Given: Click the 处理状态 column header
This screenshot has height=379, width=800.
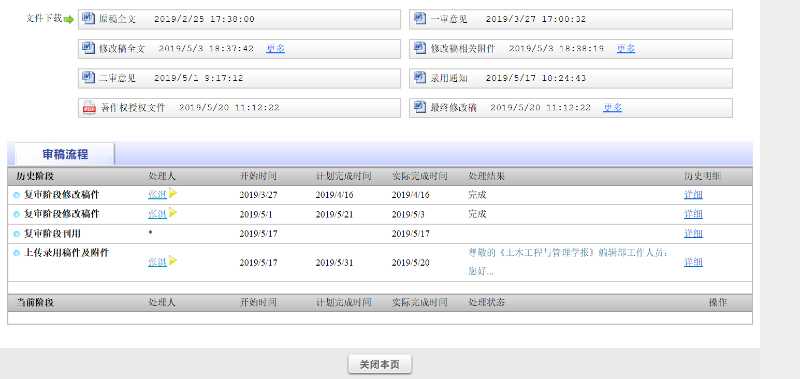Looking at the screenshot, I should coord(486,302).
